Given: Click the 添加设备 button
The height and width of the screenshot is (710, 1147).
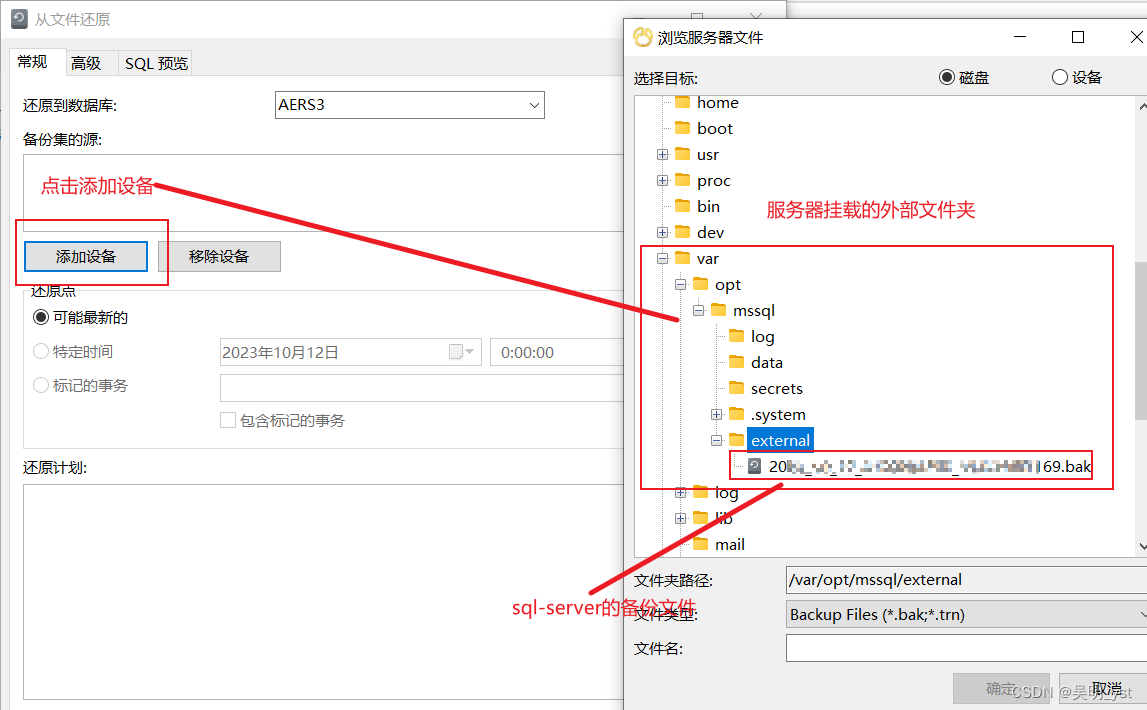Looking at the screenshot, I should click(x=86, y=257).
